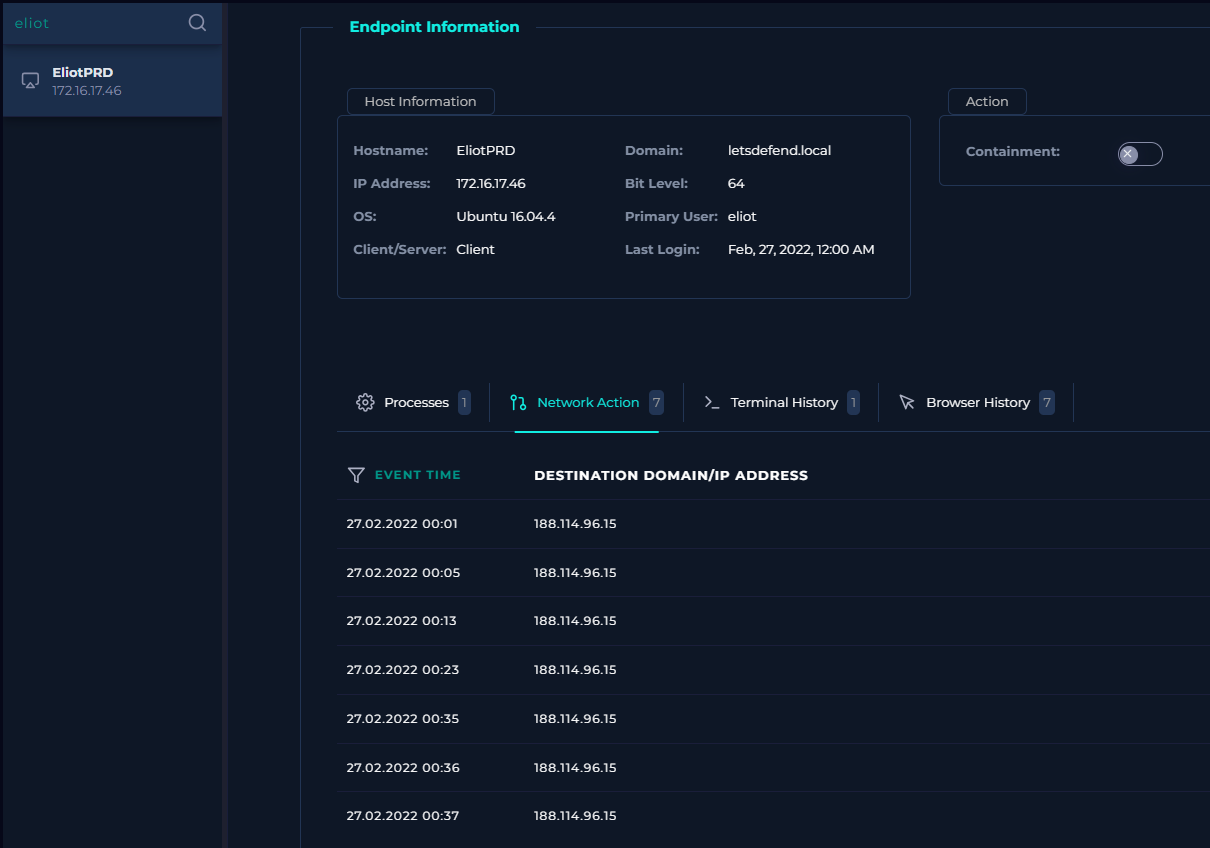Click the IP Address value 172.16.17.46 in Host Information
1210x848 pixels.
pos(491,183)
